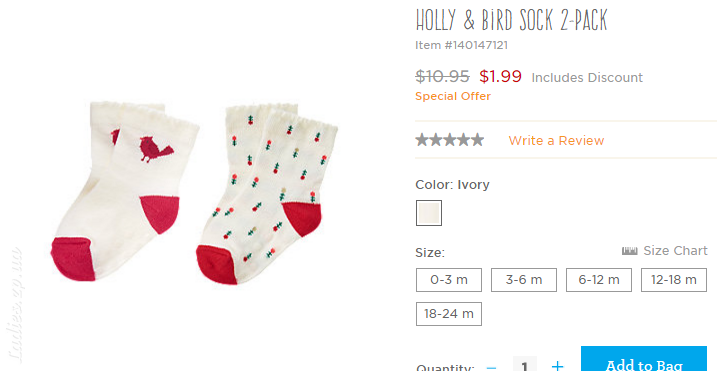
Task: Choose size 6-12 m
Action: pos(599,280)
